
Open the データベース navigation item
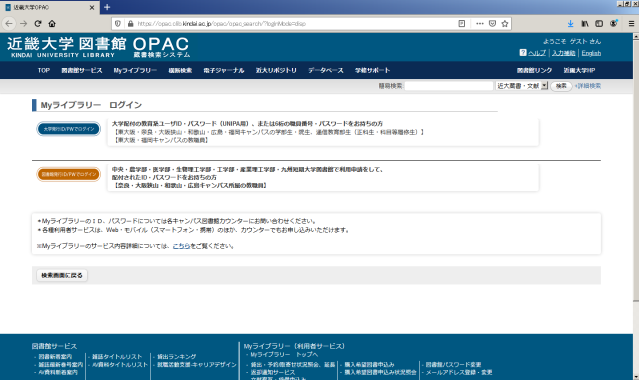pos(326,71)
